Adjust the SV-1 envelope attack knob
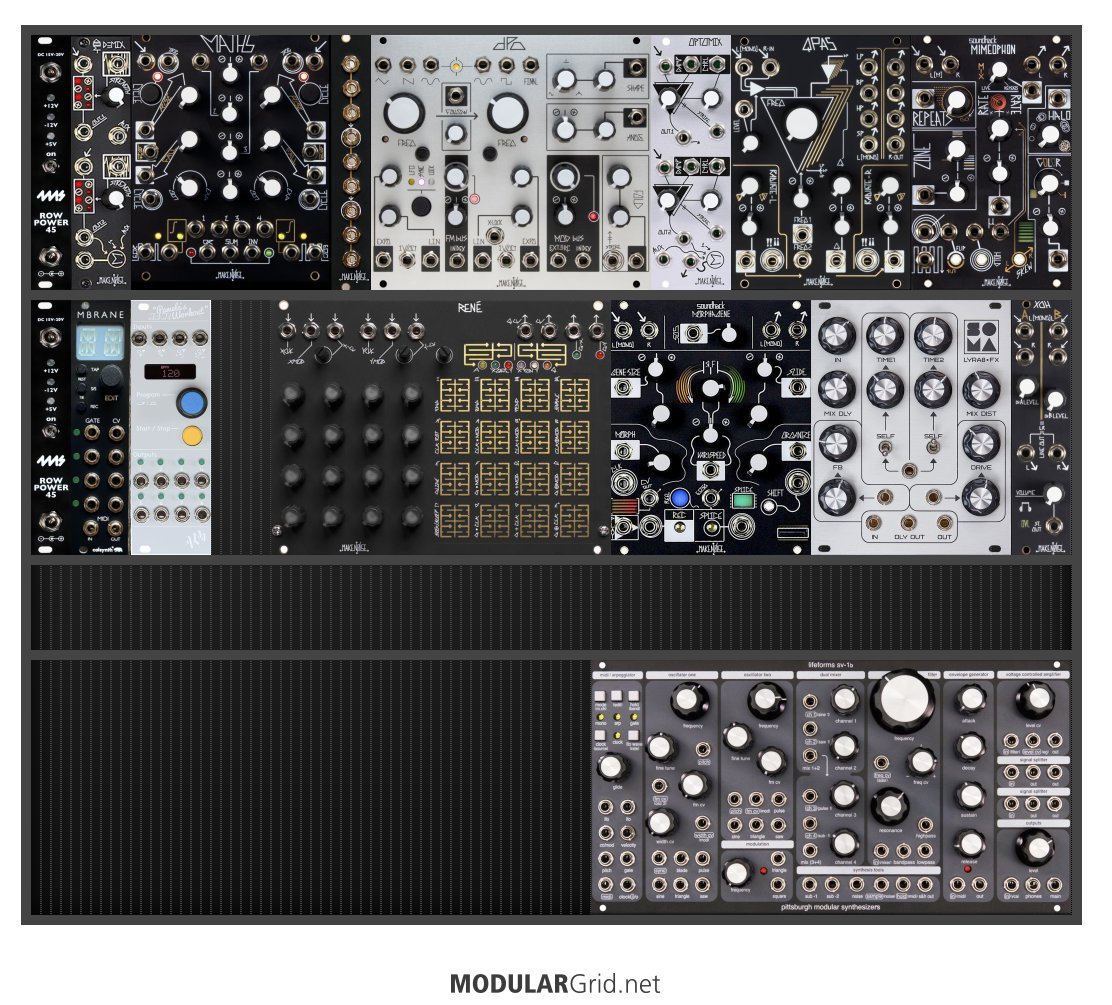The width and height of the screenshot is (1112, 1005). coord(969,699)
